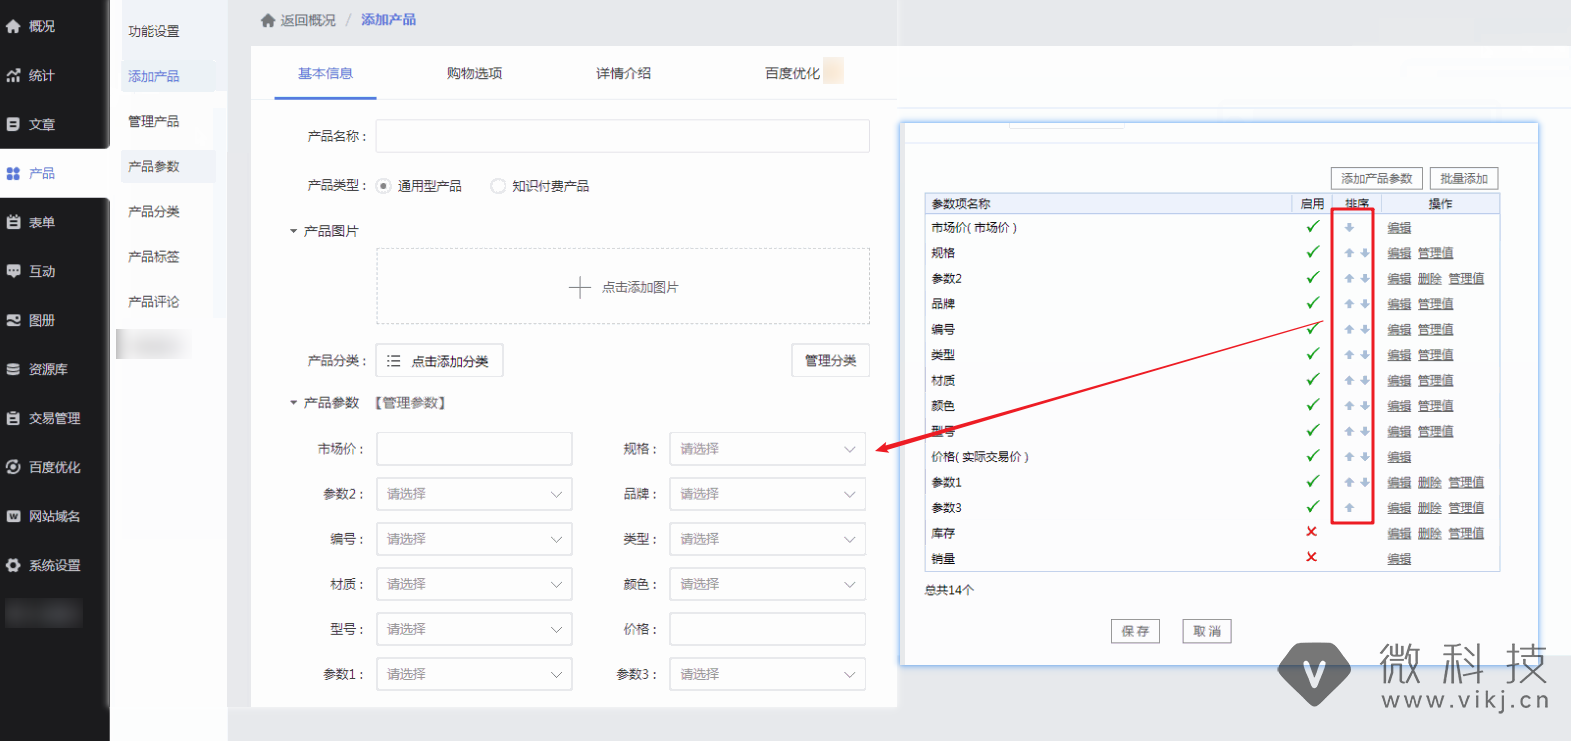
Task: Click the home icon beside 返回概况
Action: [x=268, y=20]
